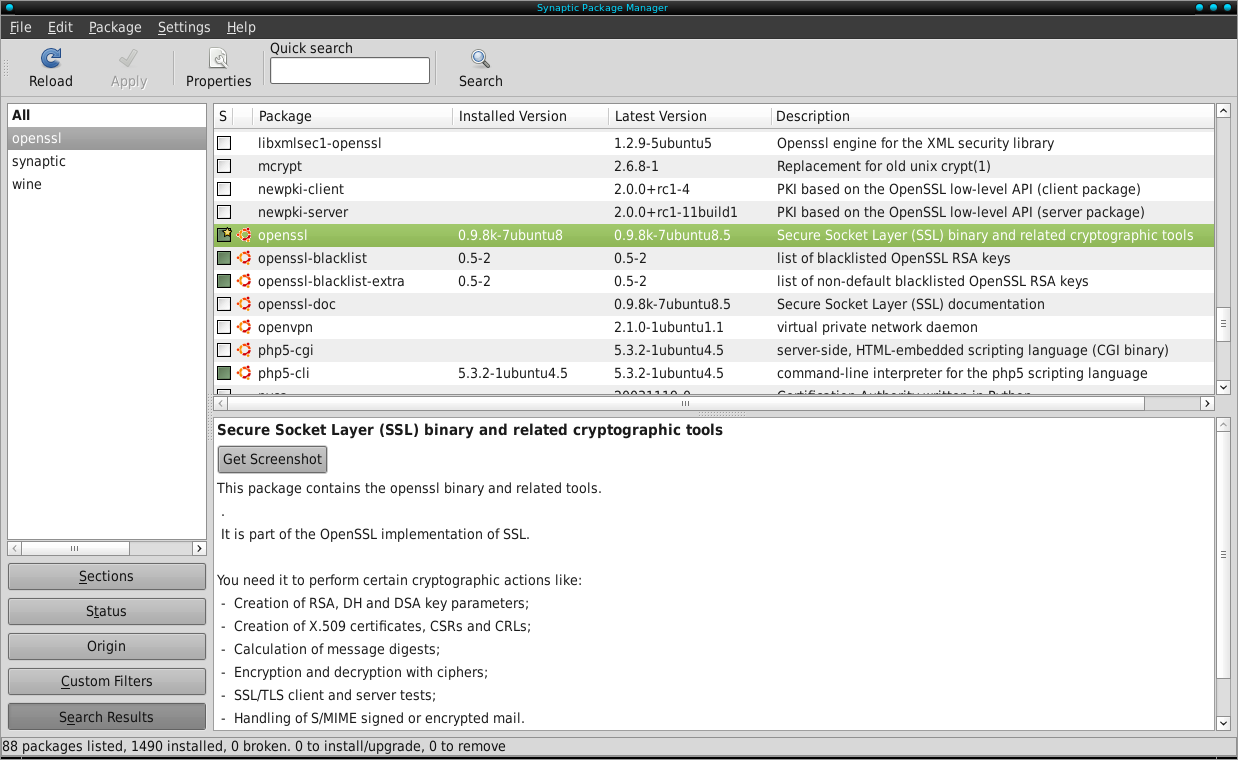Click the mcrypt package name

point(280,166)
